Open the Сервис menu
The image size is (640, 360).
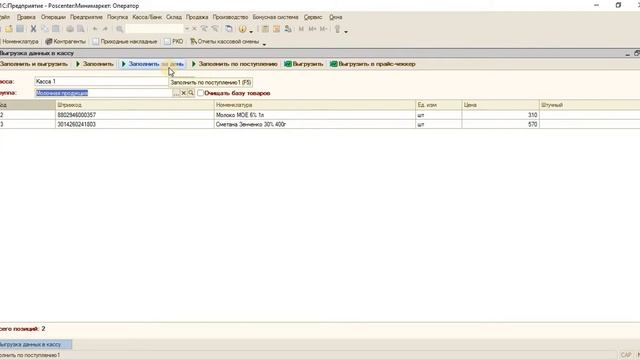pyautogui.click(x=313, y=17)
